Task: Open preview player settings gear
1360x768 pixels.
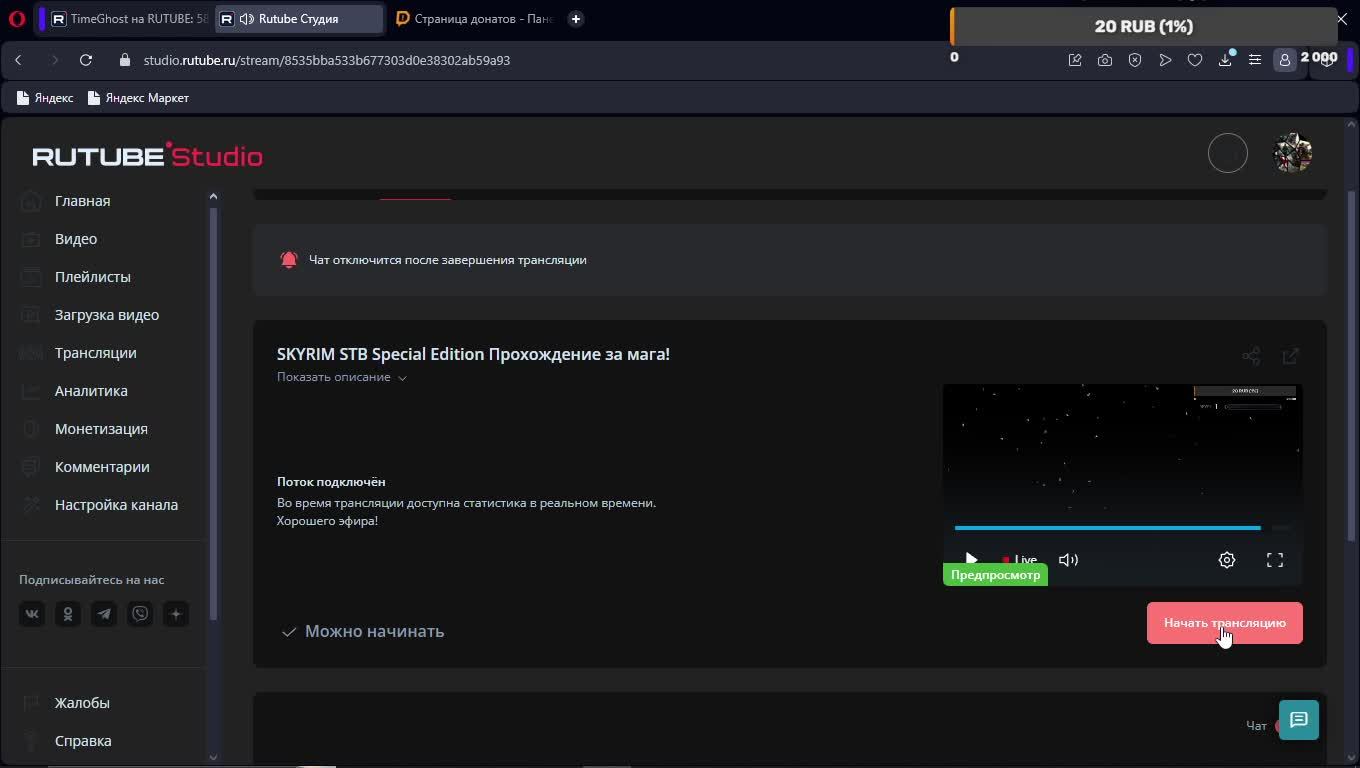Action: (1227, 560)
